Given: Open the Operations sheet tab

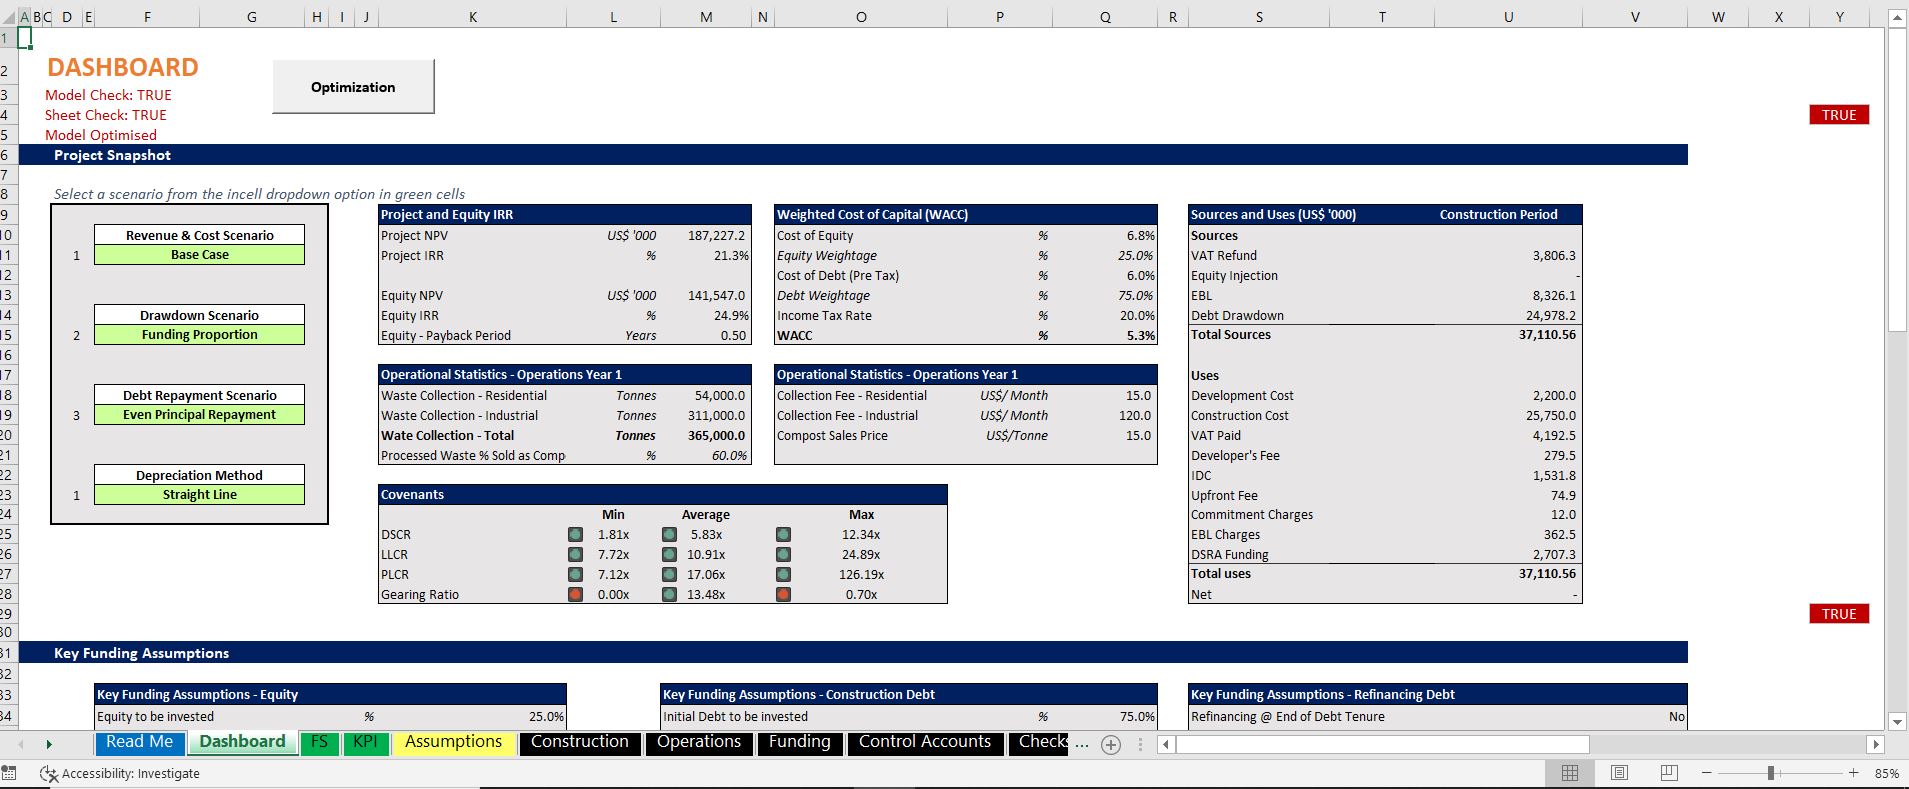Looking at the screenshot, I should [x=699, y=742].
